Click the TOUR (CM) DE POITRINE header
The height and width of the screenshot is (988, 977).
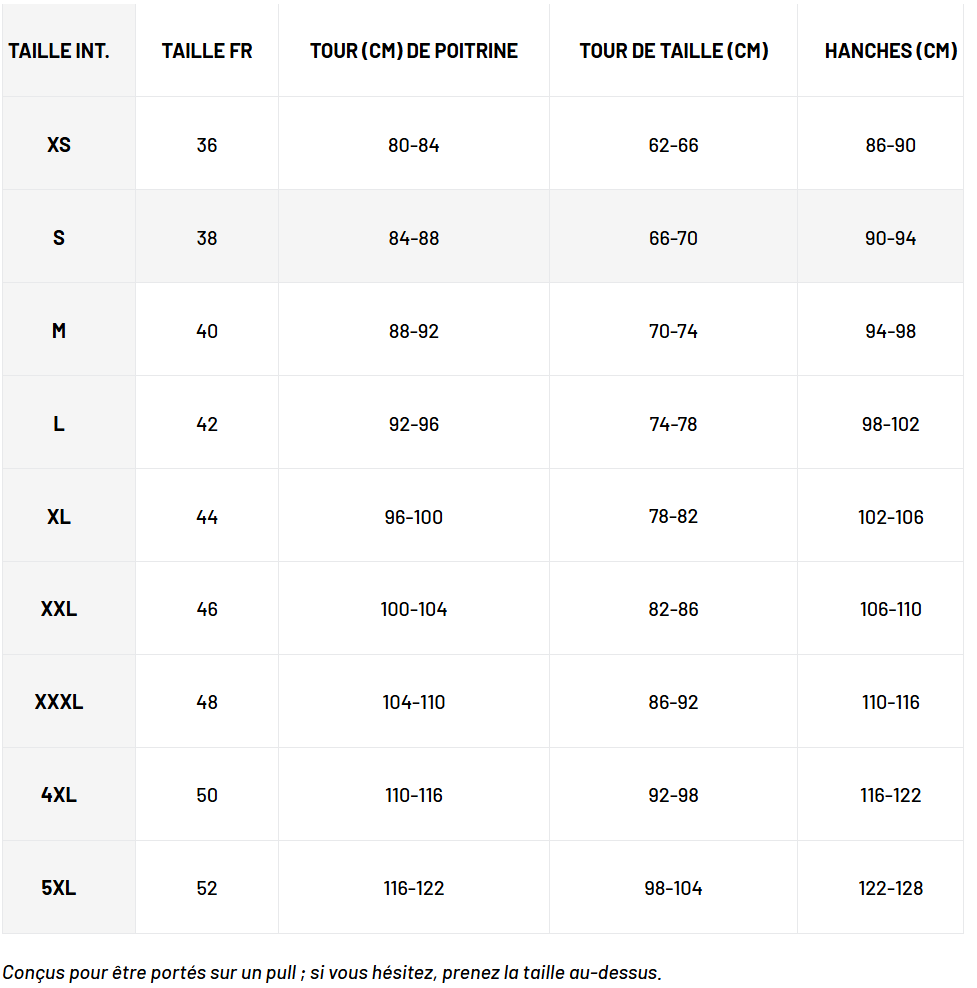pyautogui.click(x=414, y=51)
